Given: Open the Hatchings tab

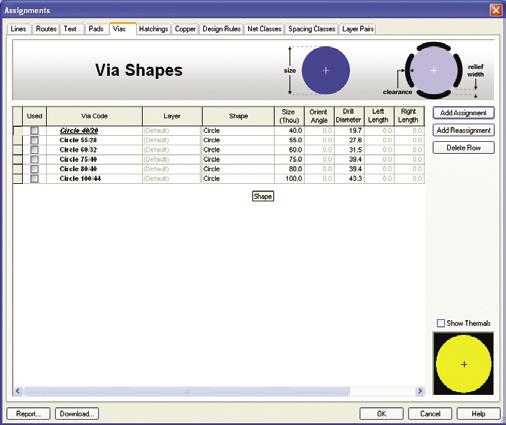Looking at the screenshot, I should click(x=153, y=29).
